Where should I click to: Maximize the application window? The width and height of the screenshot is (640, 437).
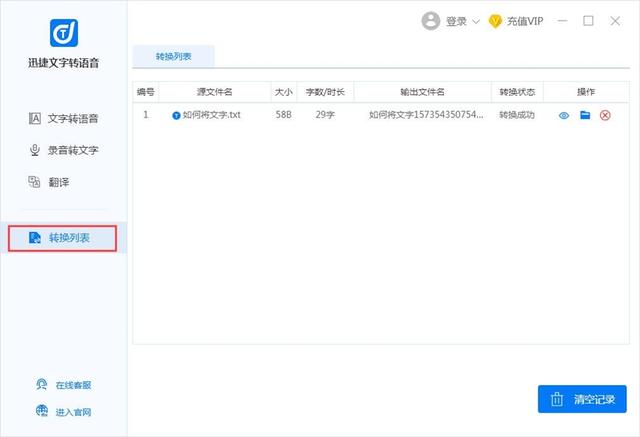[x=588, y=21]
